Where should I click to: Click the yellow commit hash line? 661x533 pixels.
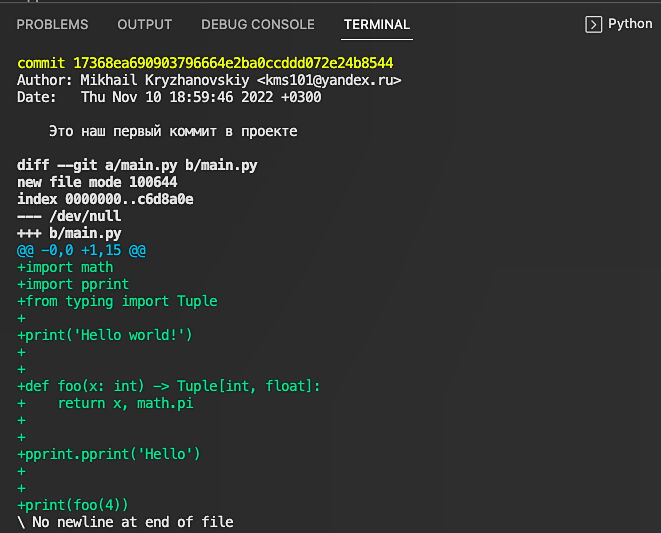coord(205,63)
